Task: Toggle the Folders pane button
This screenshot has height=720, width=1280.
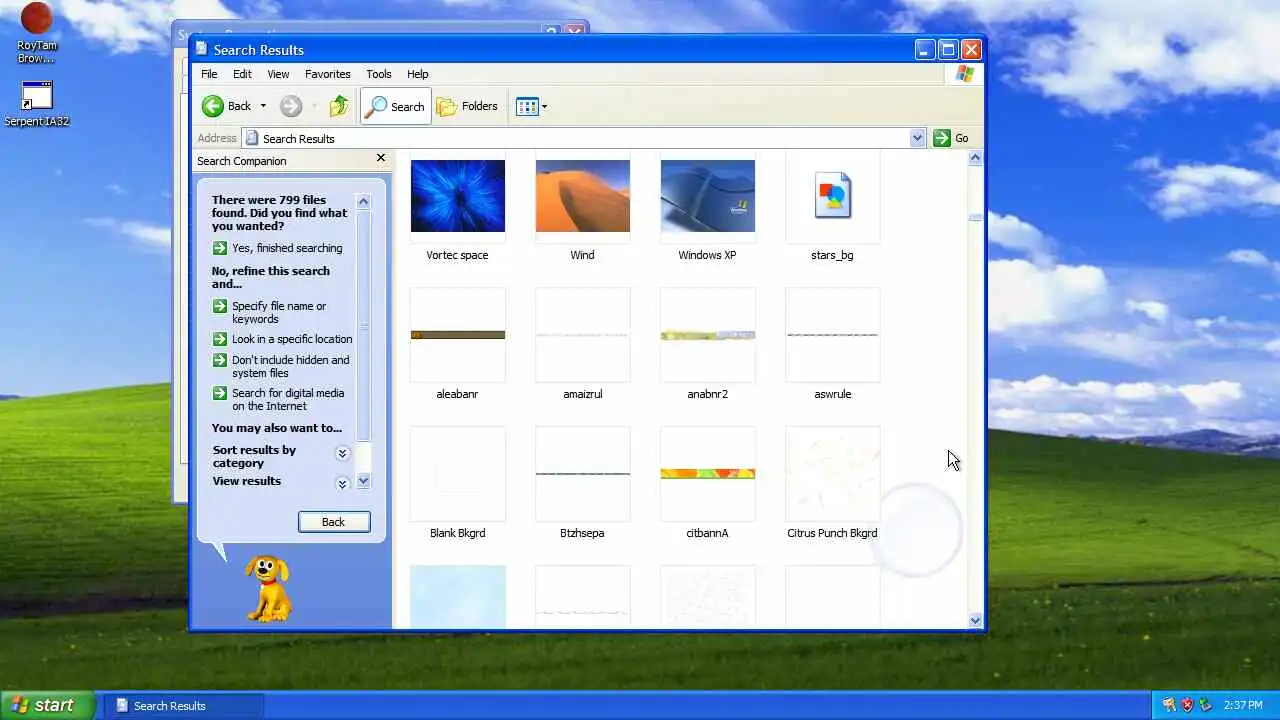Action: click(x=467, y=106)
